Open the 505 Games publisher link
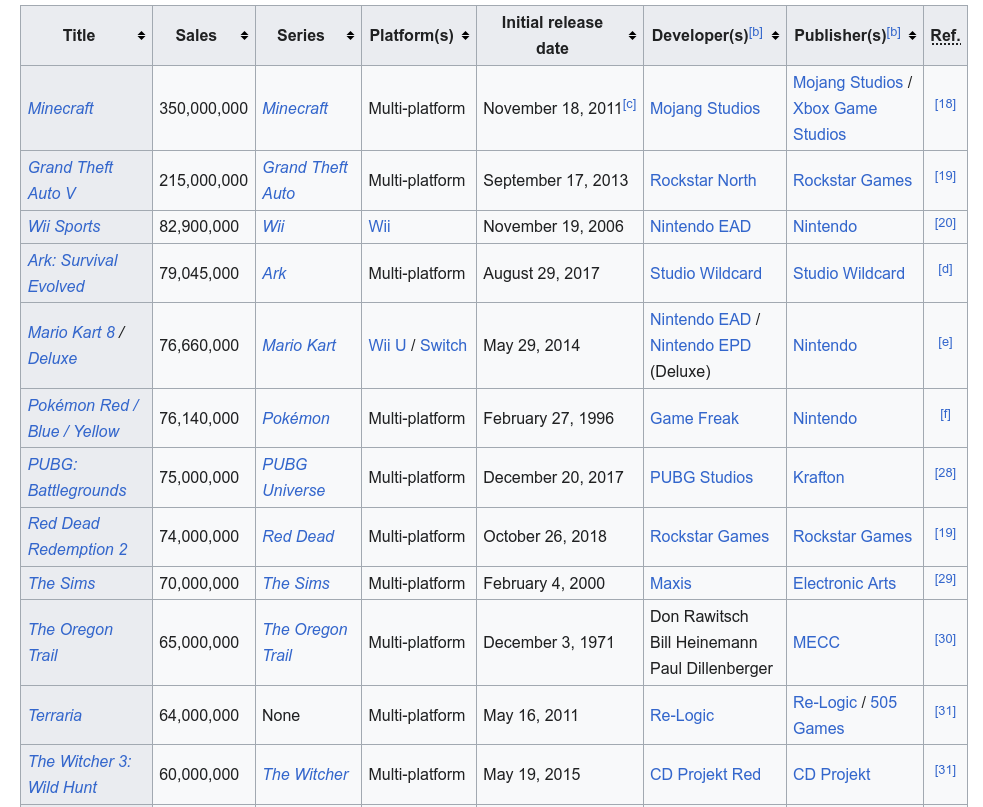 click(x=845, y=715)
